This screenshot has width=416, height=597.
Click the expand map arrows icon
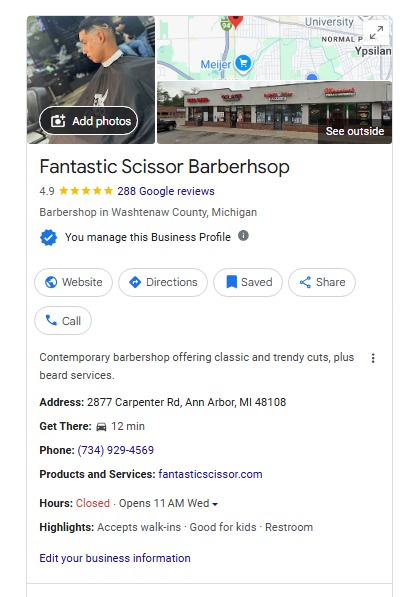point(376,32)
